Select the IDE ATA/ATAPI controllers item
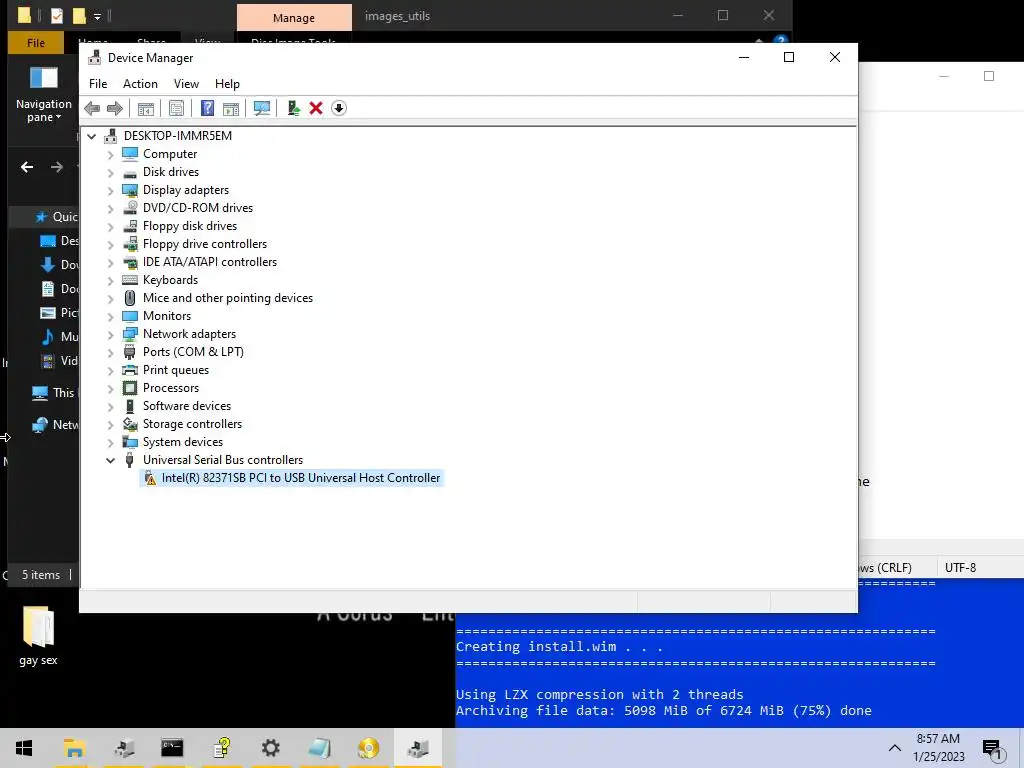Image resolution: width=1024 pixels, height=768 pixels. pos(210,262)
